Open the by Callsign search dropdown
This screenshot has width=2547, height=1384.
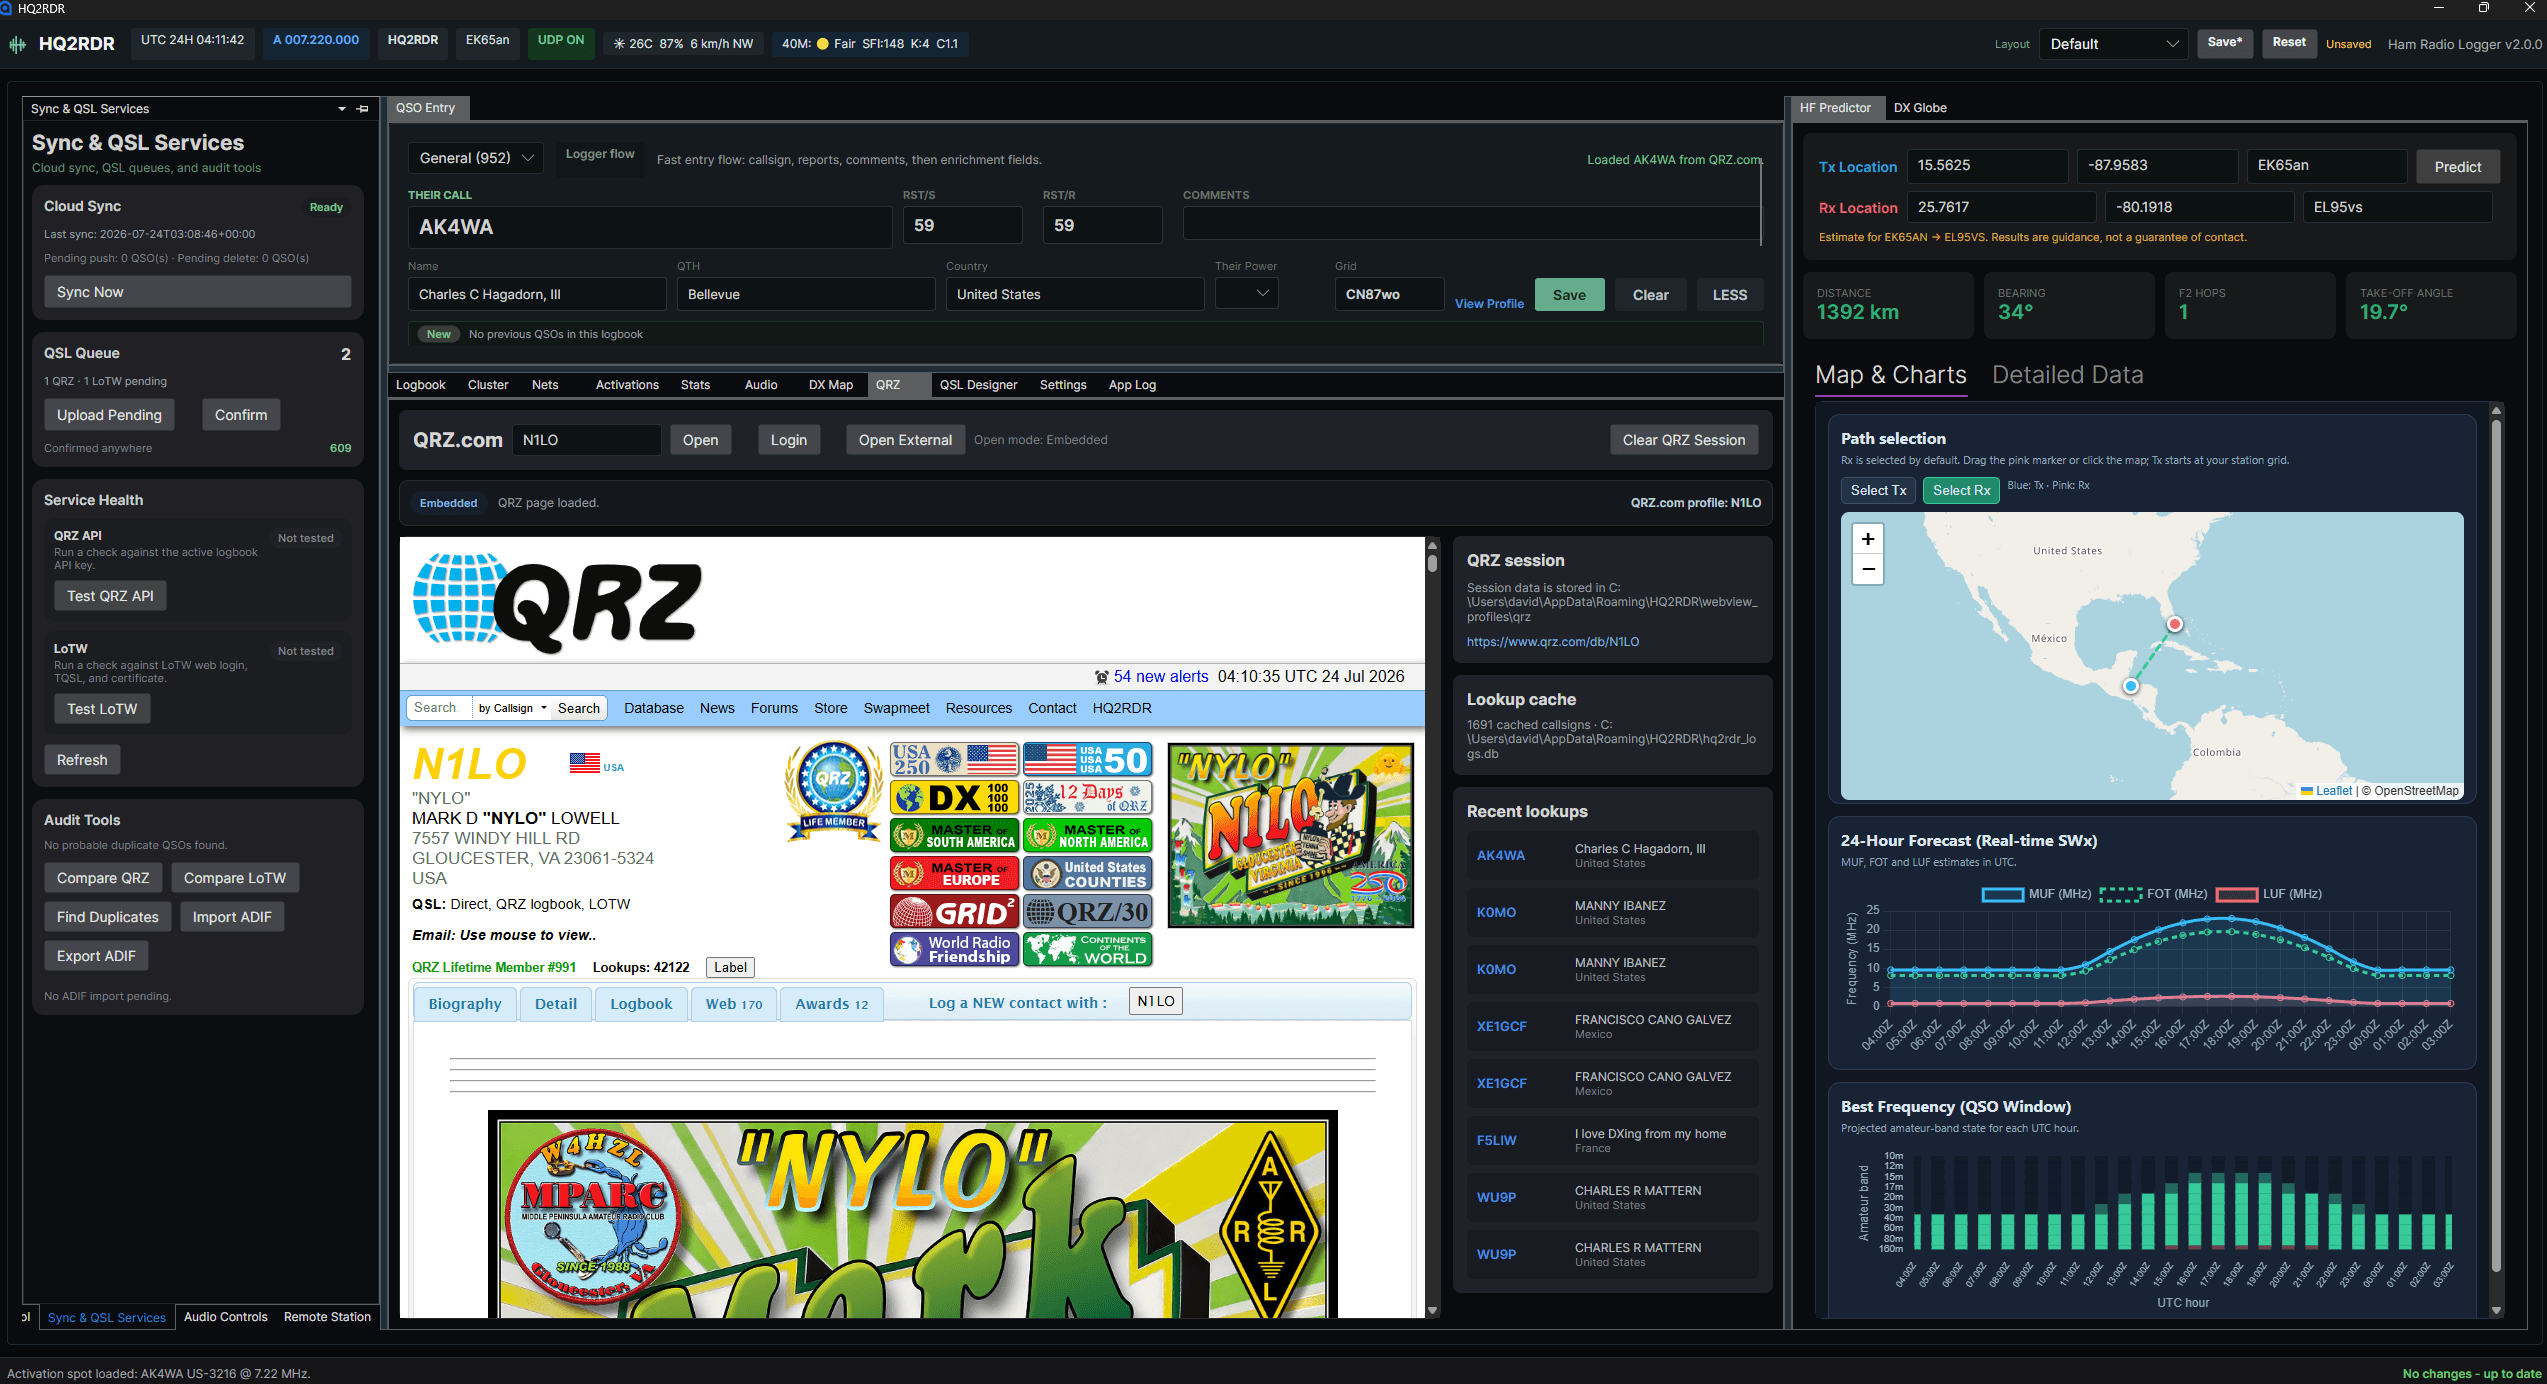coord(512,708)
